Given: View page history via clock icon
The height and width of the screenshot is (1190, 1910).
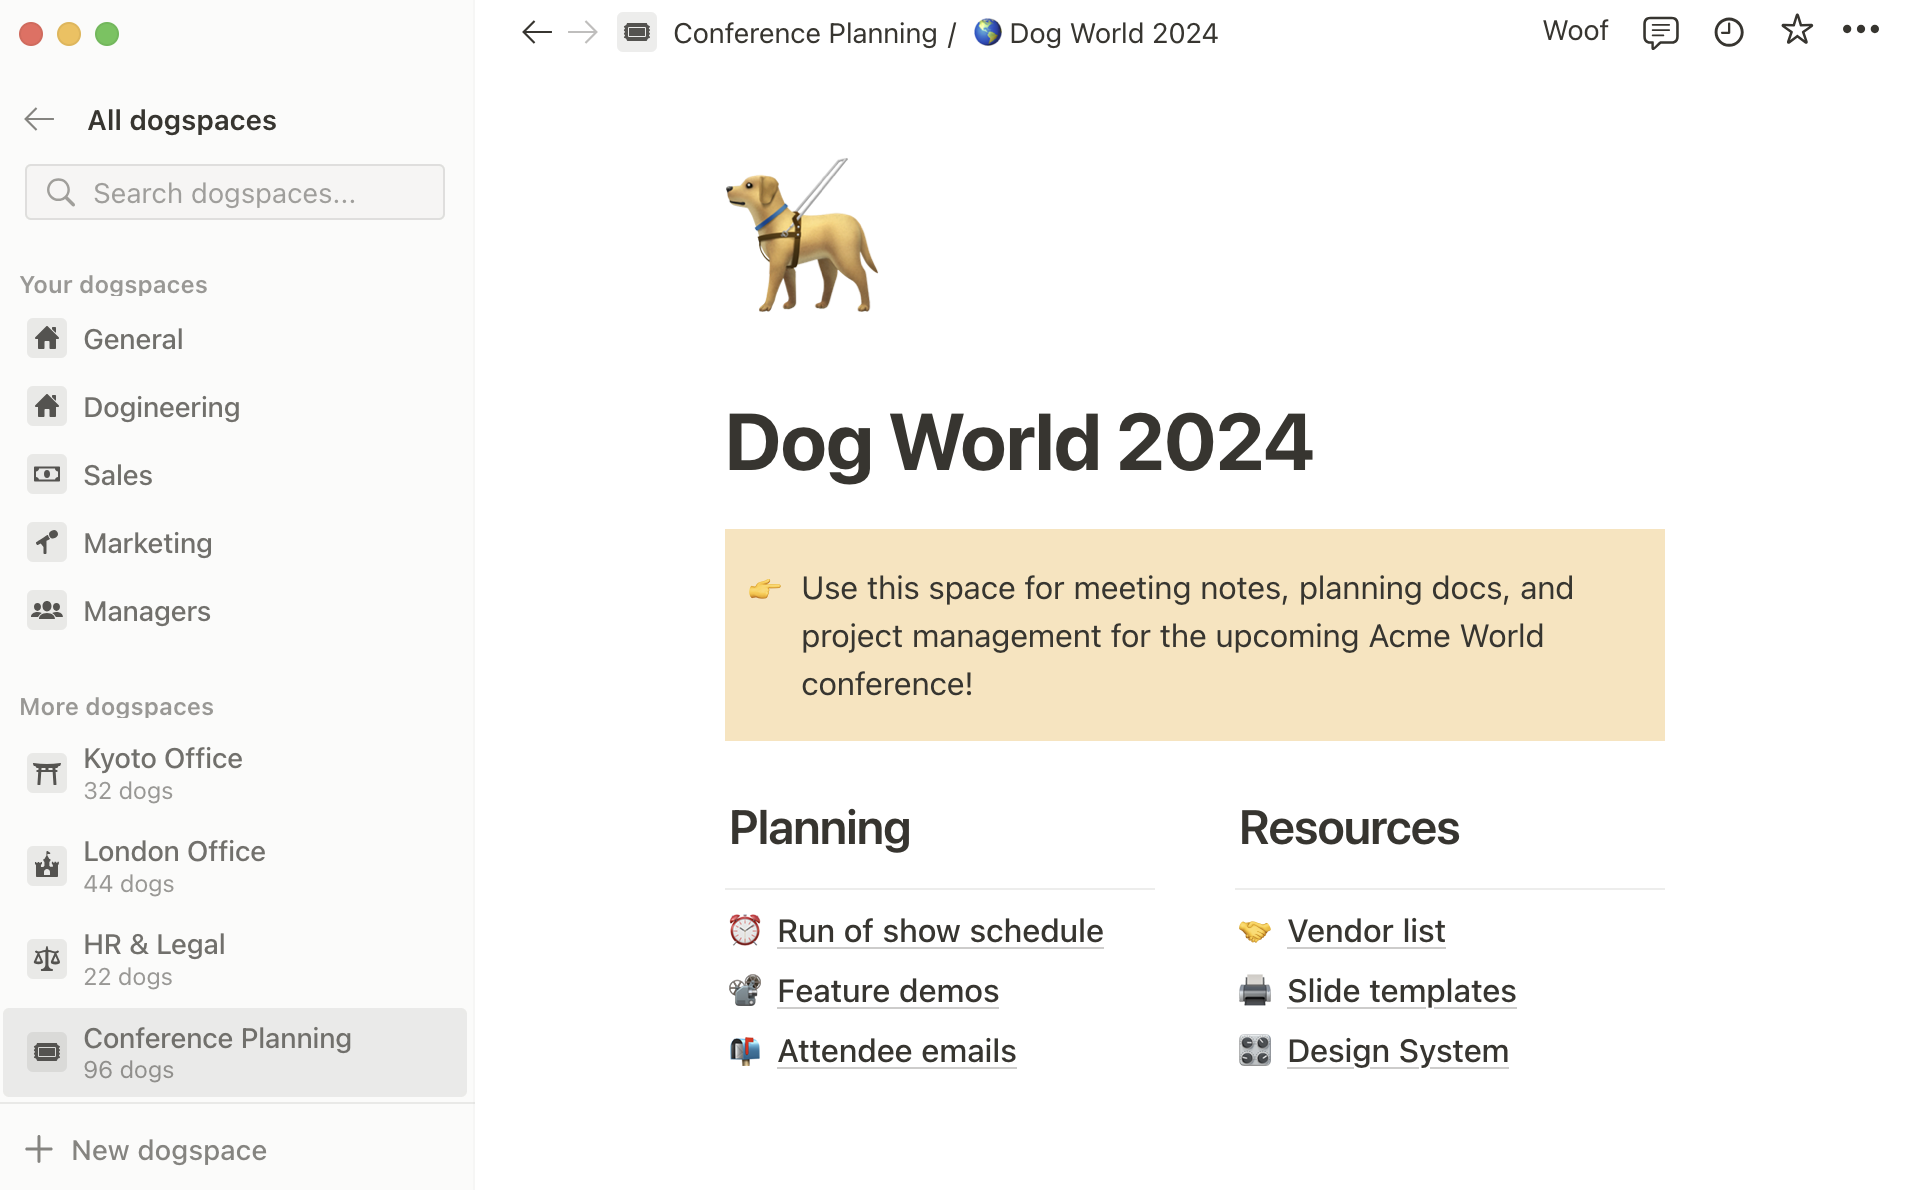Looking at the screenshot, I should point(1728,32).
